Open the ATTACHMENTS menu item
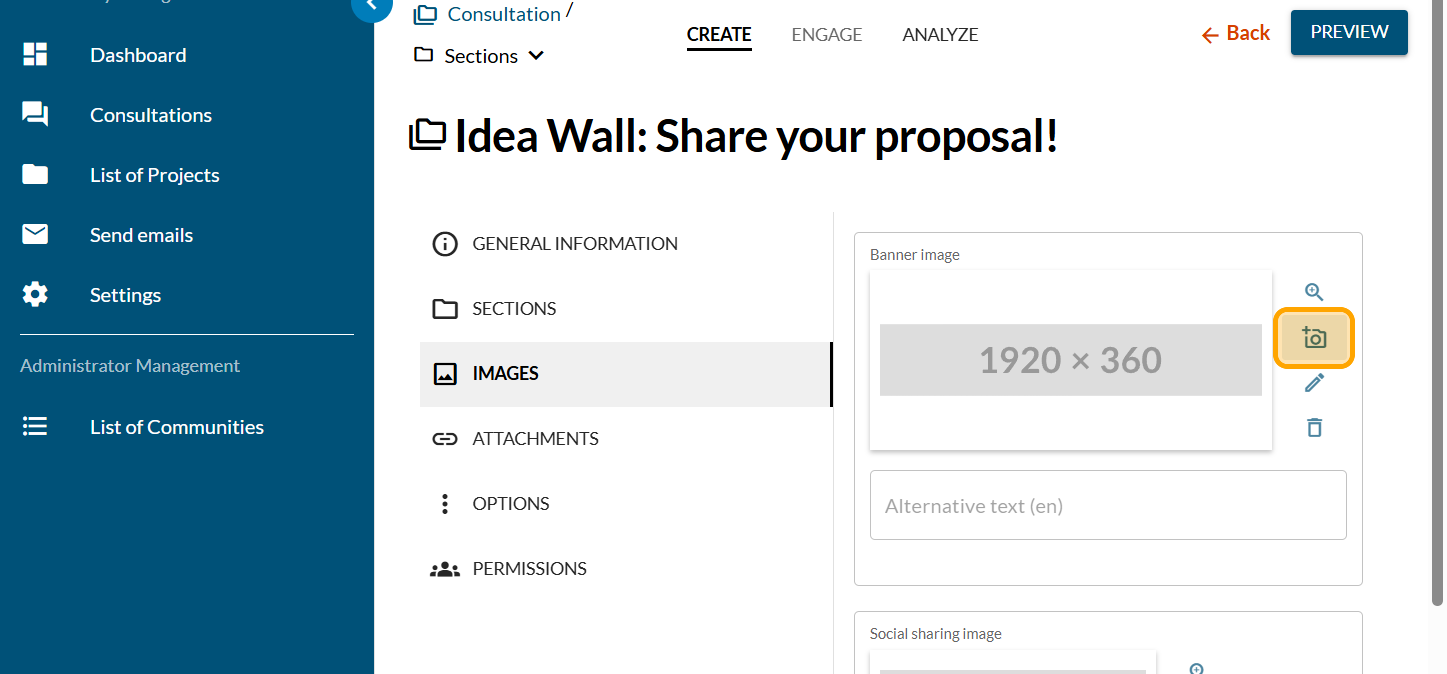Screen dimensions: 1447x674 coord(535,439)
